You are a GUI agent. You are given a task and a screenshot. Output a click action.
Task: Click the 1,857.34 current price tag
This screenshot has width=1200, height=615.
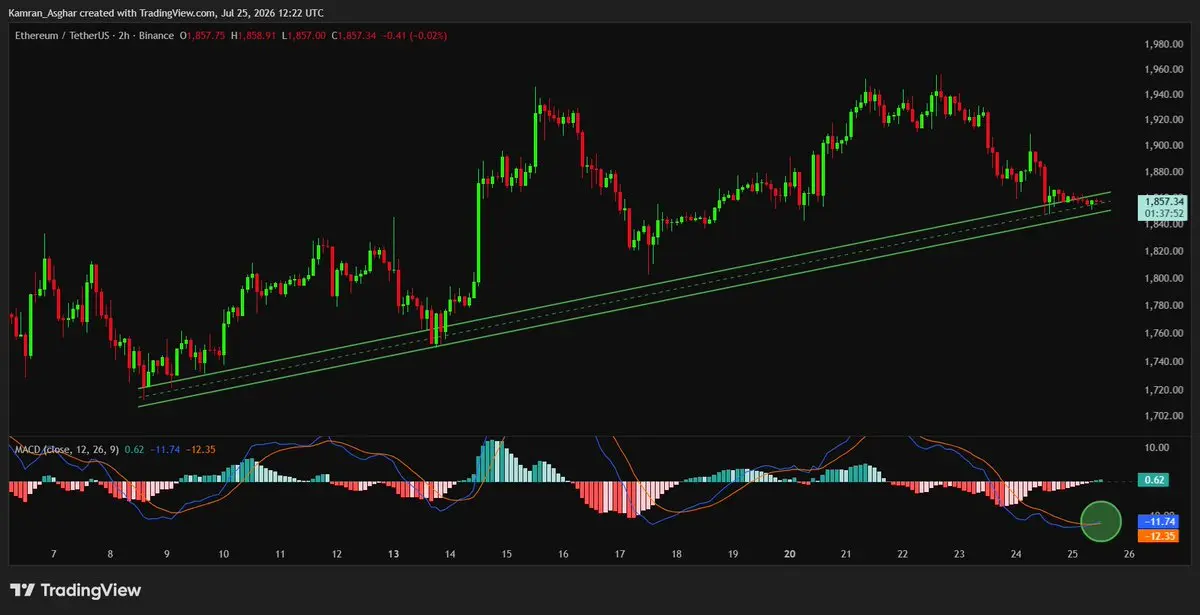coord(1164,201)
